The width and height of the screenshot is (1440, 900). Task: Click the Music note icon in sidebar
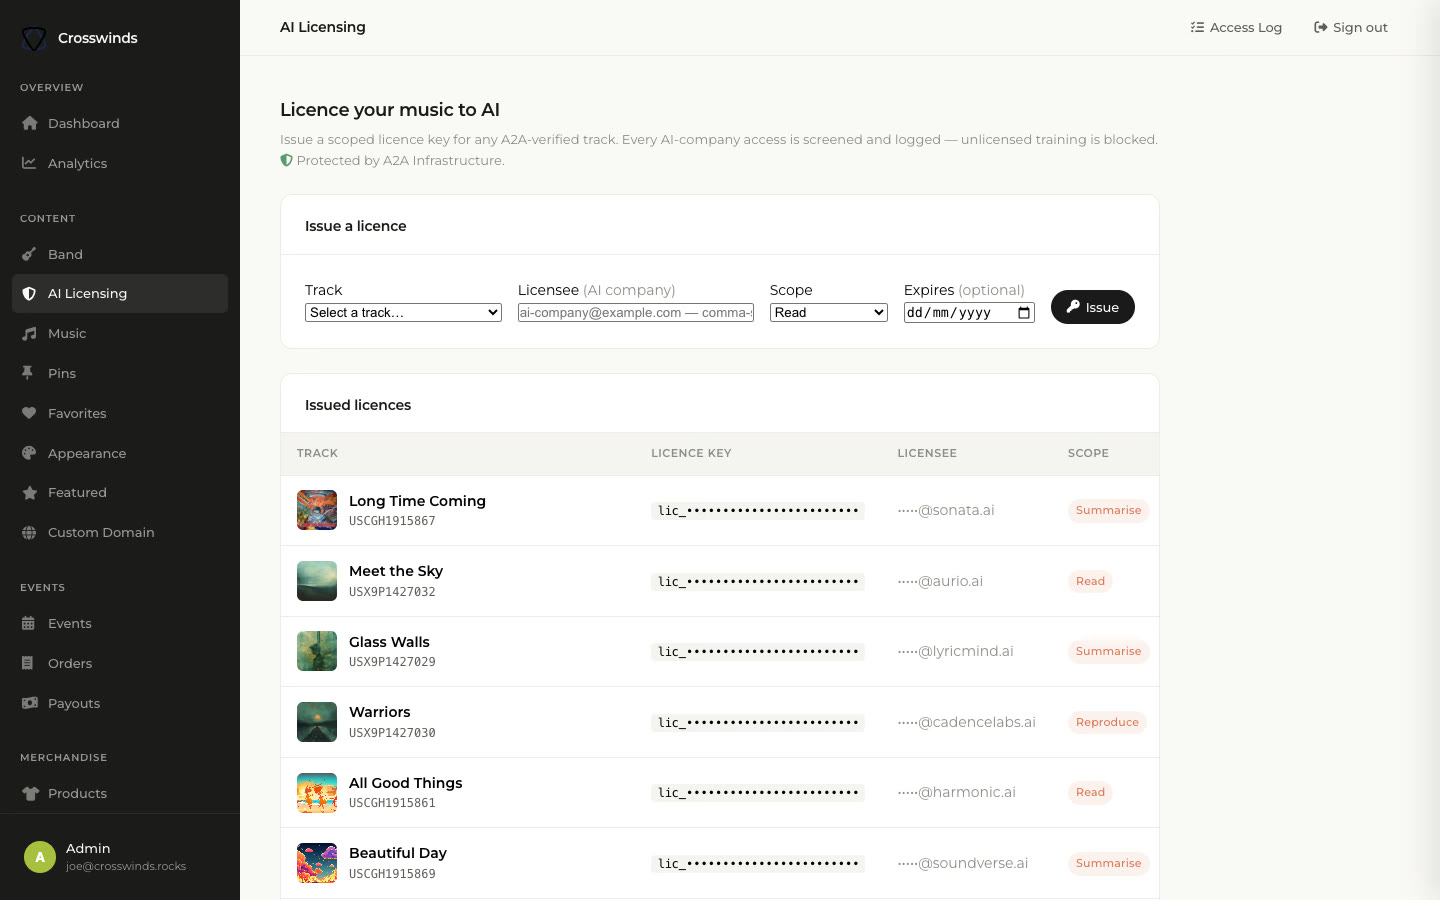[29, 333]
